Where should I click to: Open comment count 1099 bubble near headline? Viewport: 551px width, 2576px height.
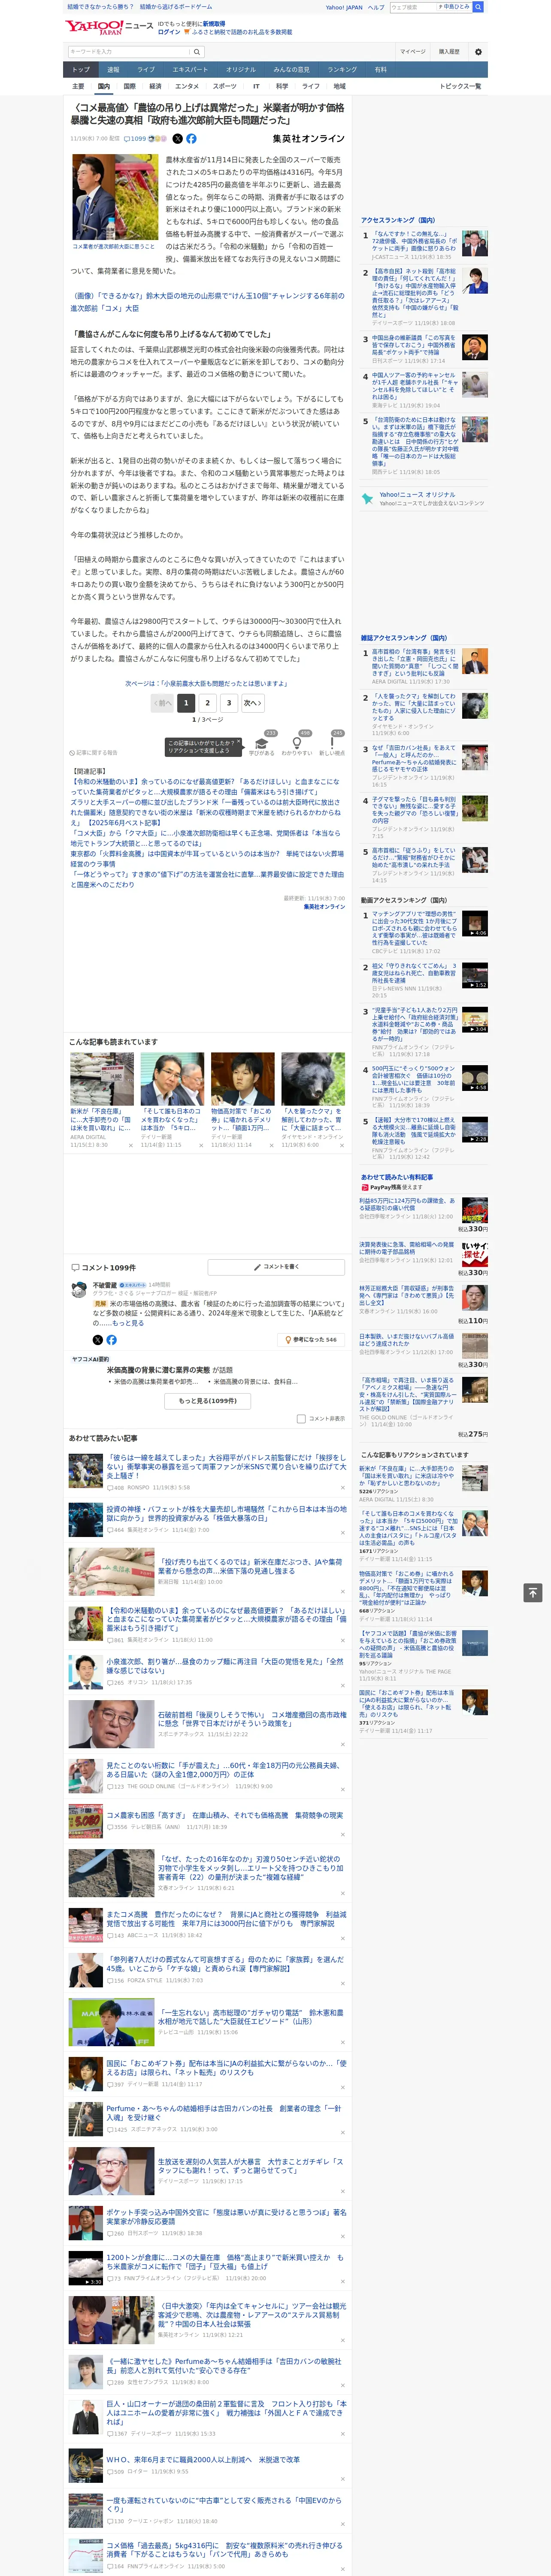(x=135, y=139)
